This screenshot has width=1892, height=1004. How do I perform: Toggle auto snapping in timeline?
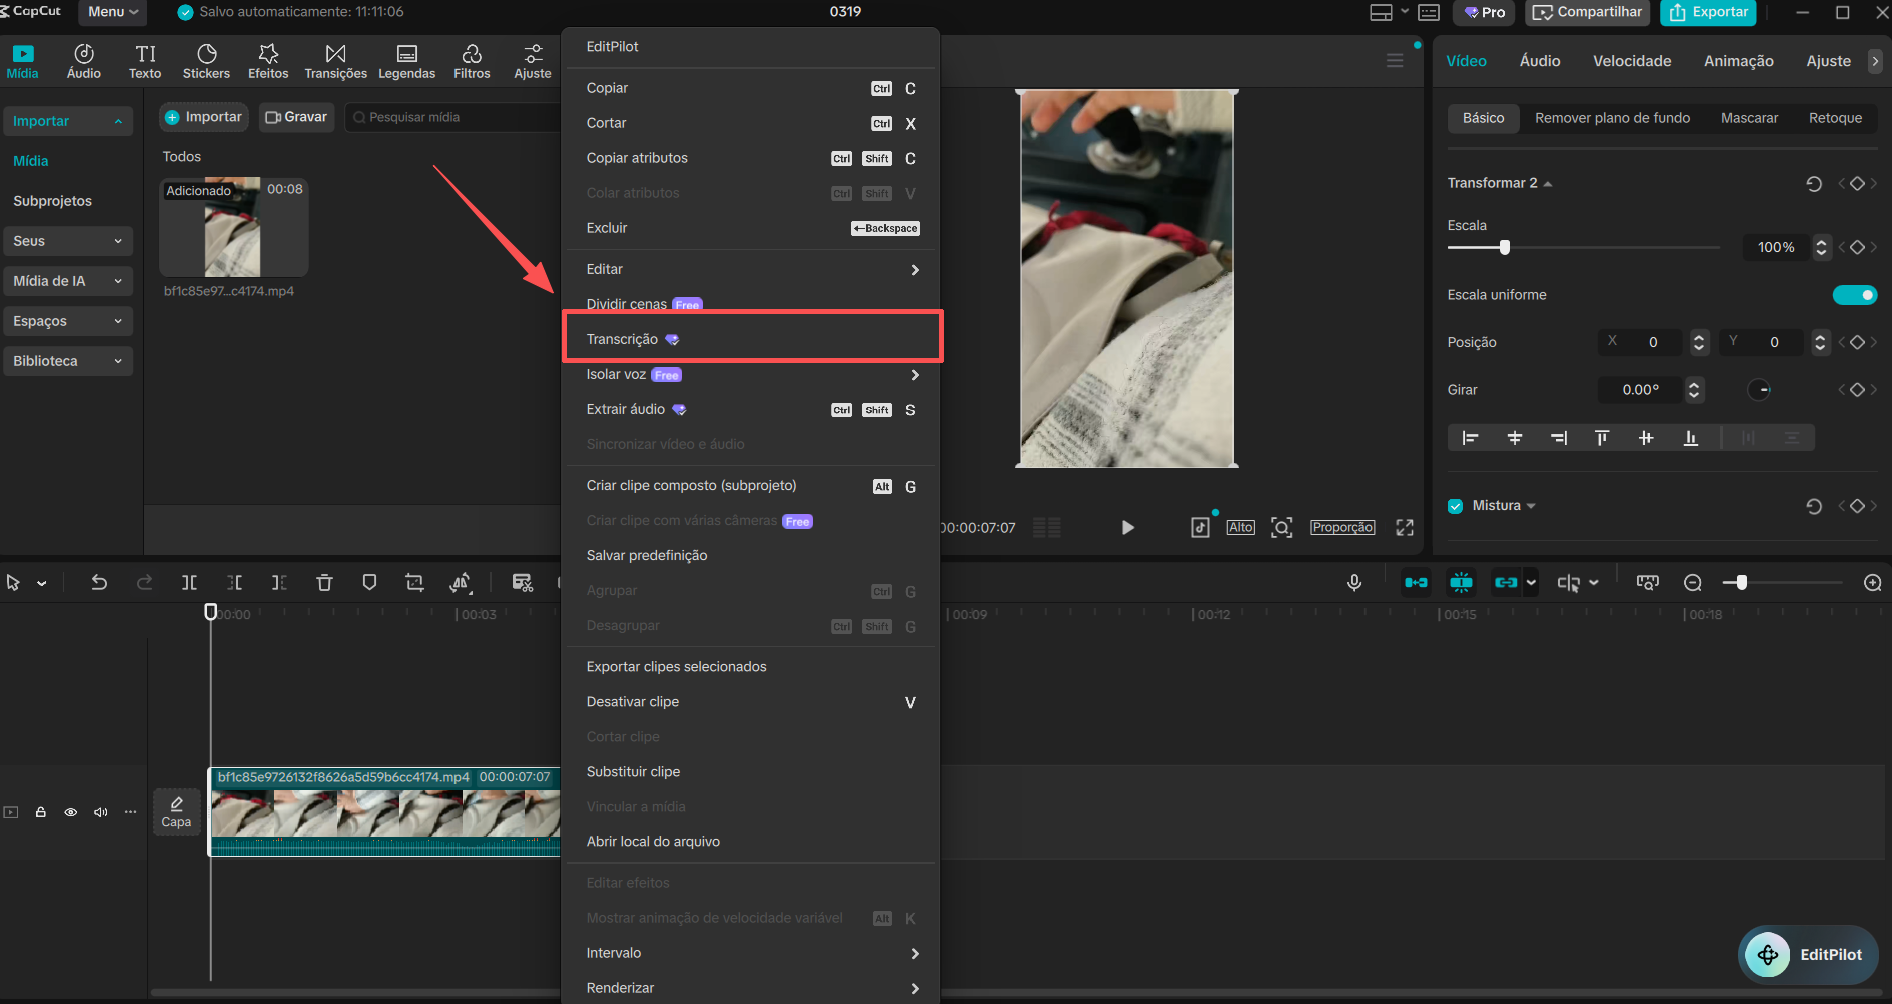[x=1461, y=582]
